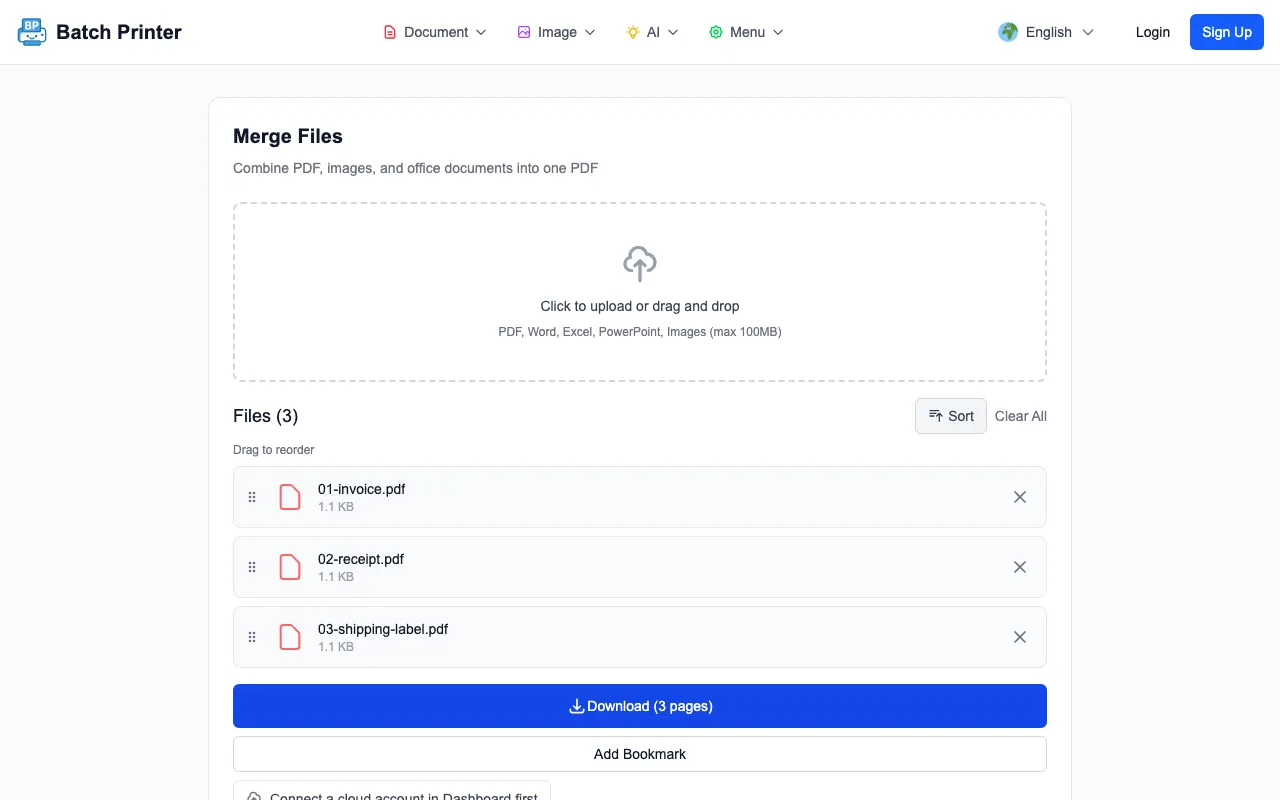Click the globe icon beside English
The width and height of the screenshot is (1280, 800).
tap(1008, 32)
